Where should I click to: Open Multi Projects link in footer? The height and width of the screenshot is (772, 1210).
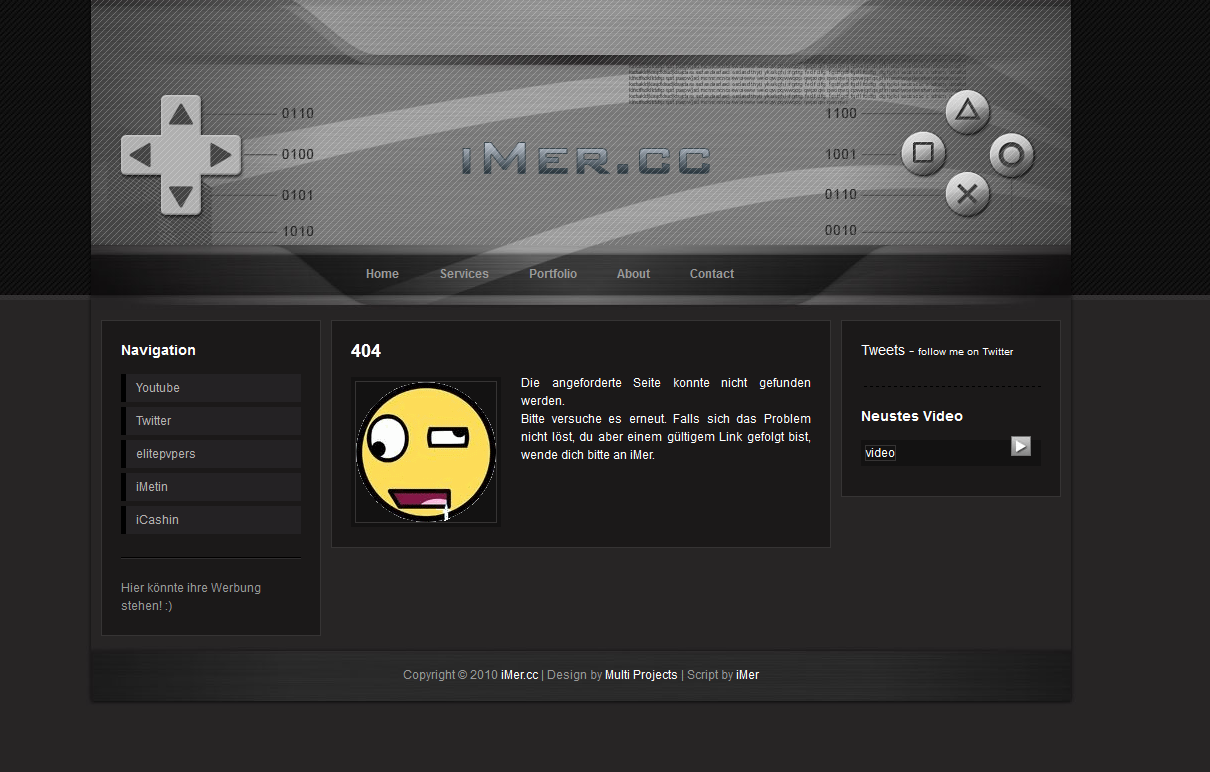click(x=641, y=675)
